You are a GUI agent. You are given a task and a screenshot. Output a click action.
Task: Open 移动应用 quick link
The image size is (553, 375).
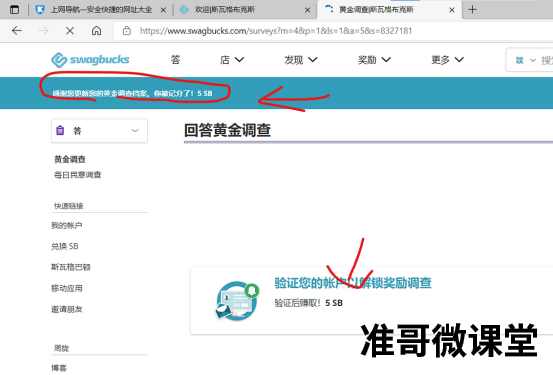67,288
